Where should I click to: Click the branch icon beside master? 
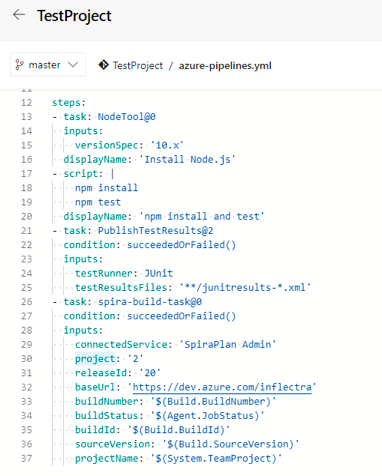(x=19, y=65)
